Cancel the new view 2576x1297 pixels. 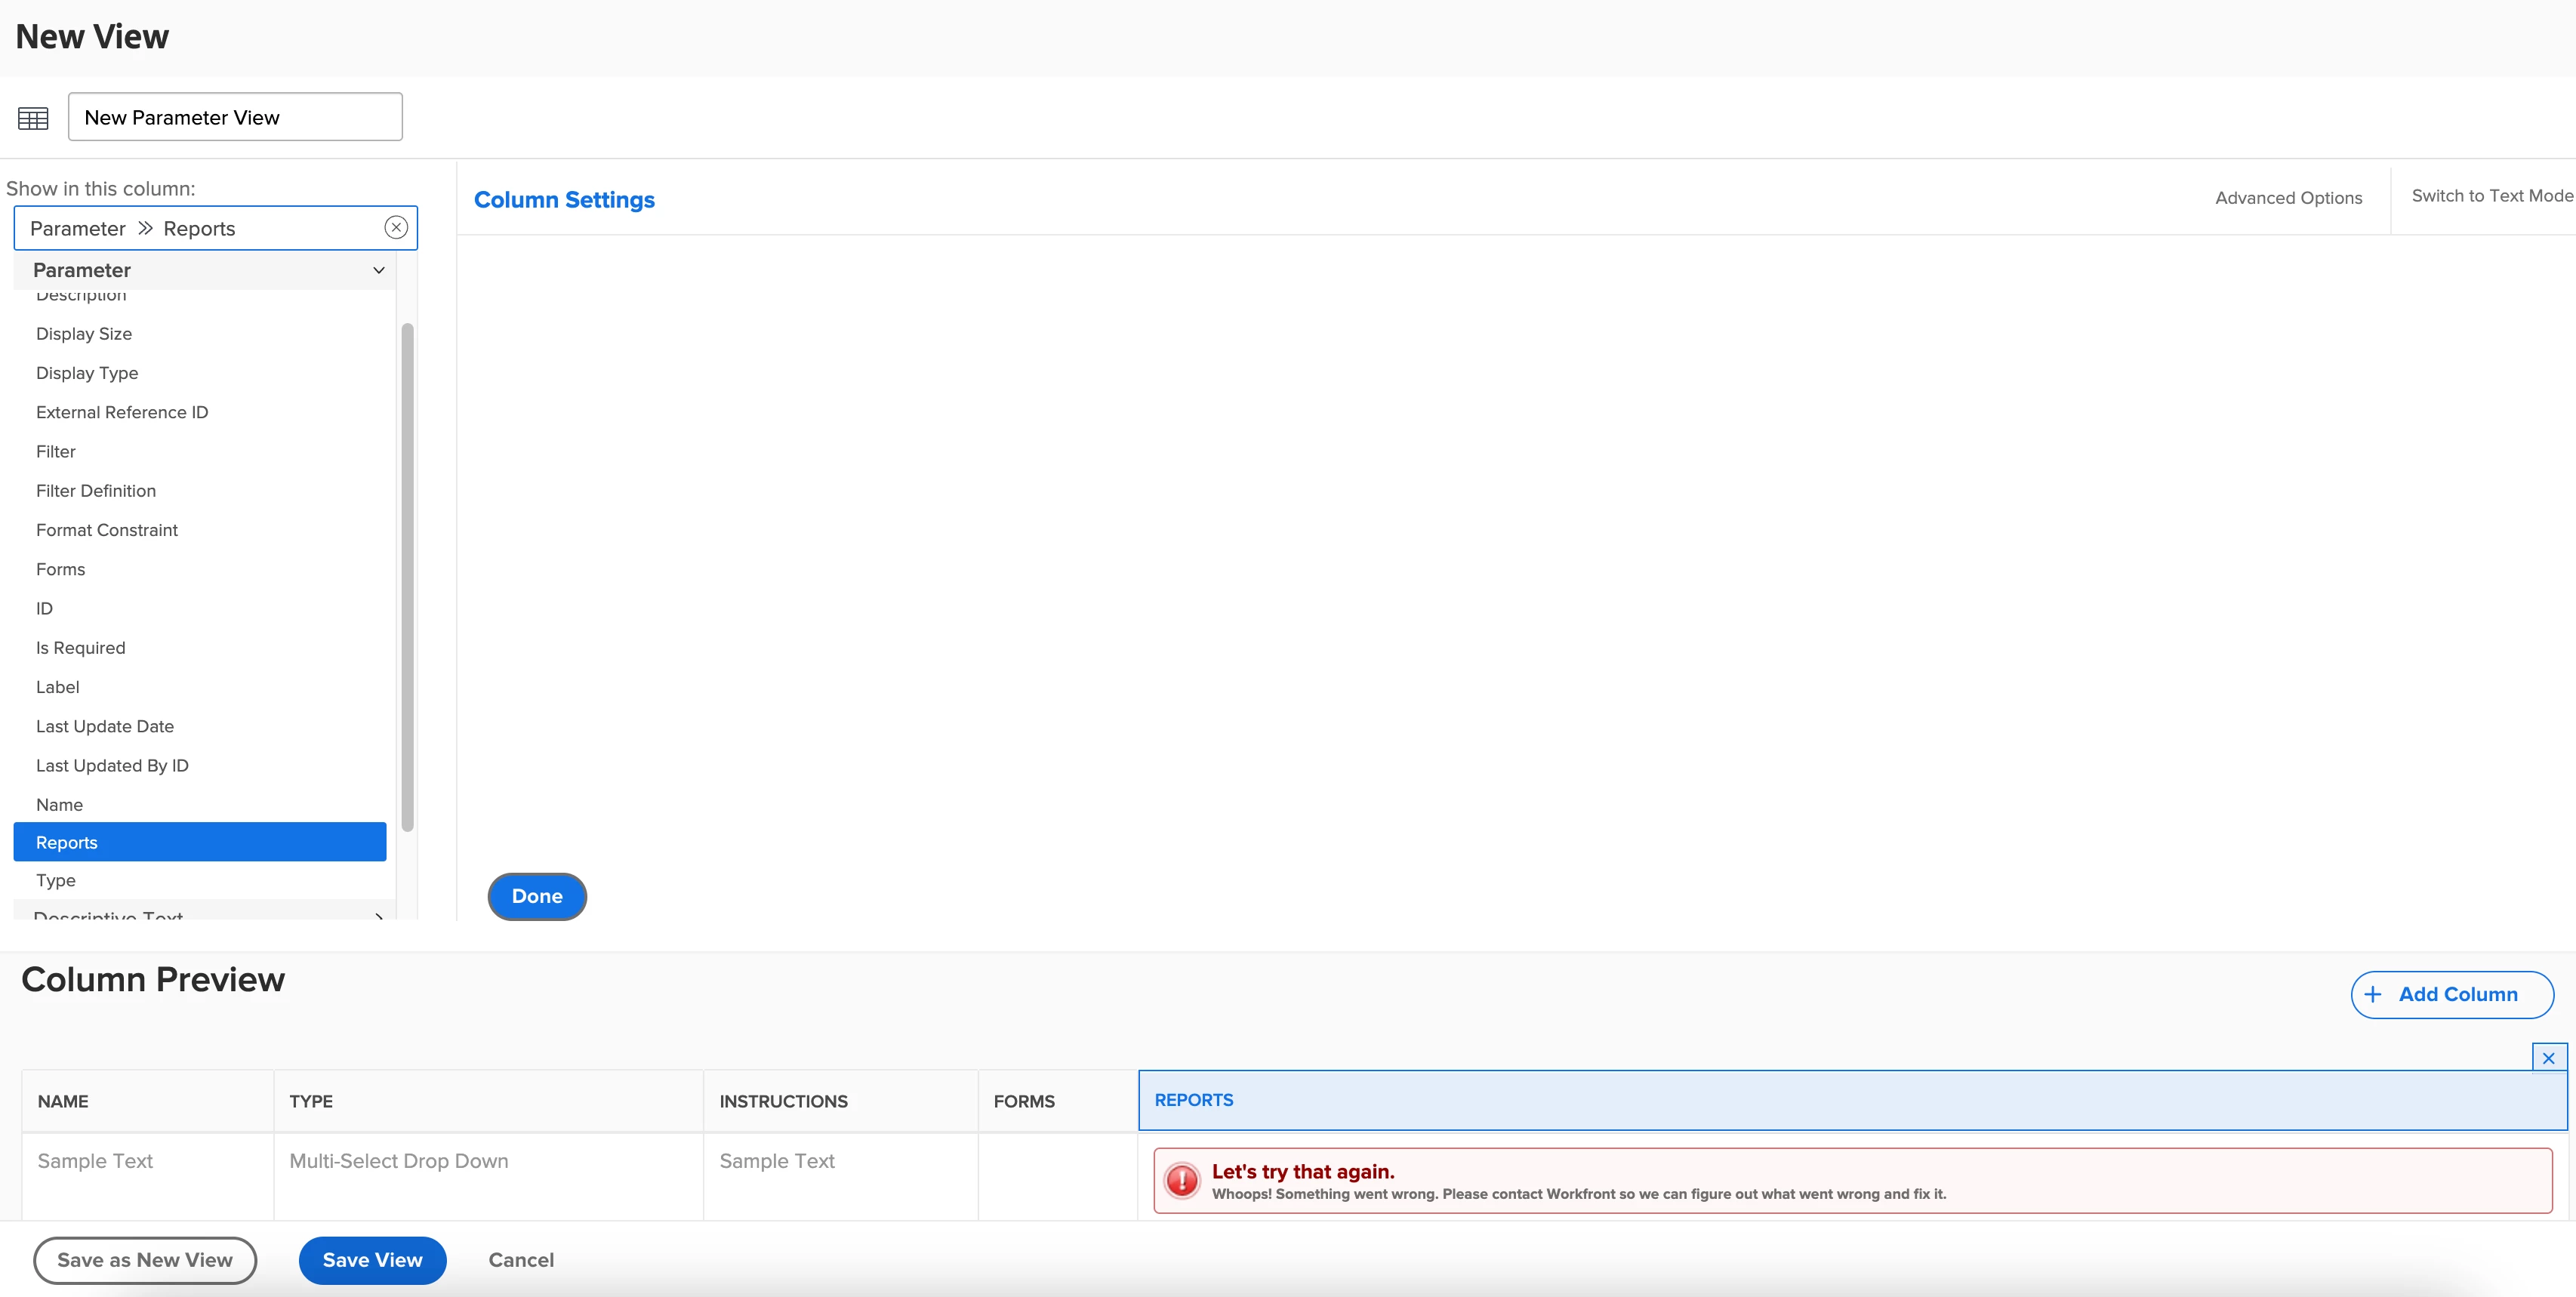pos(521,1260)
